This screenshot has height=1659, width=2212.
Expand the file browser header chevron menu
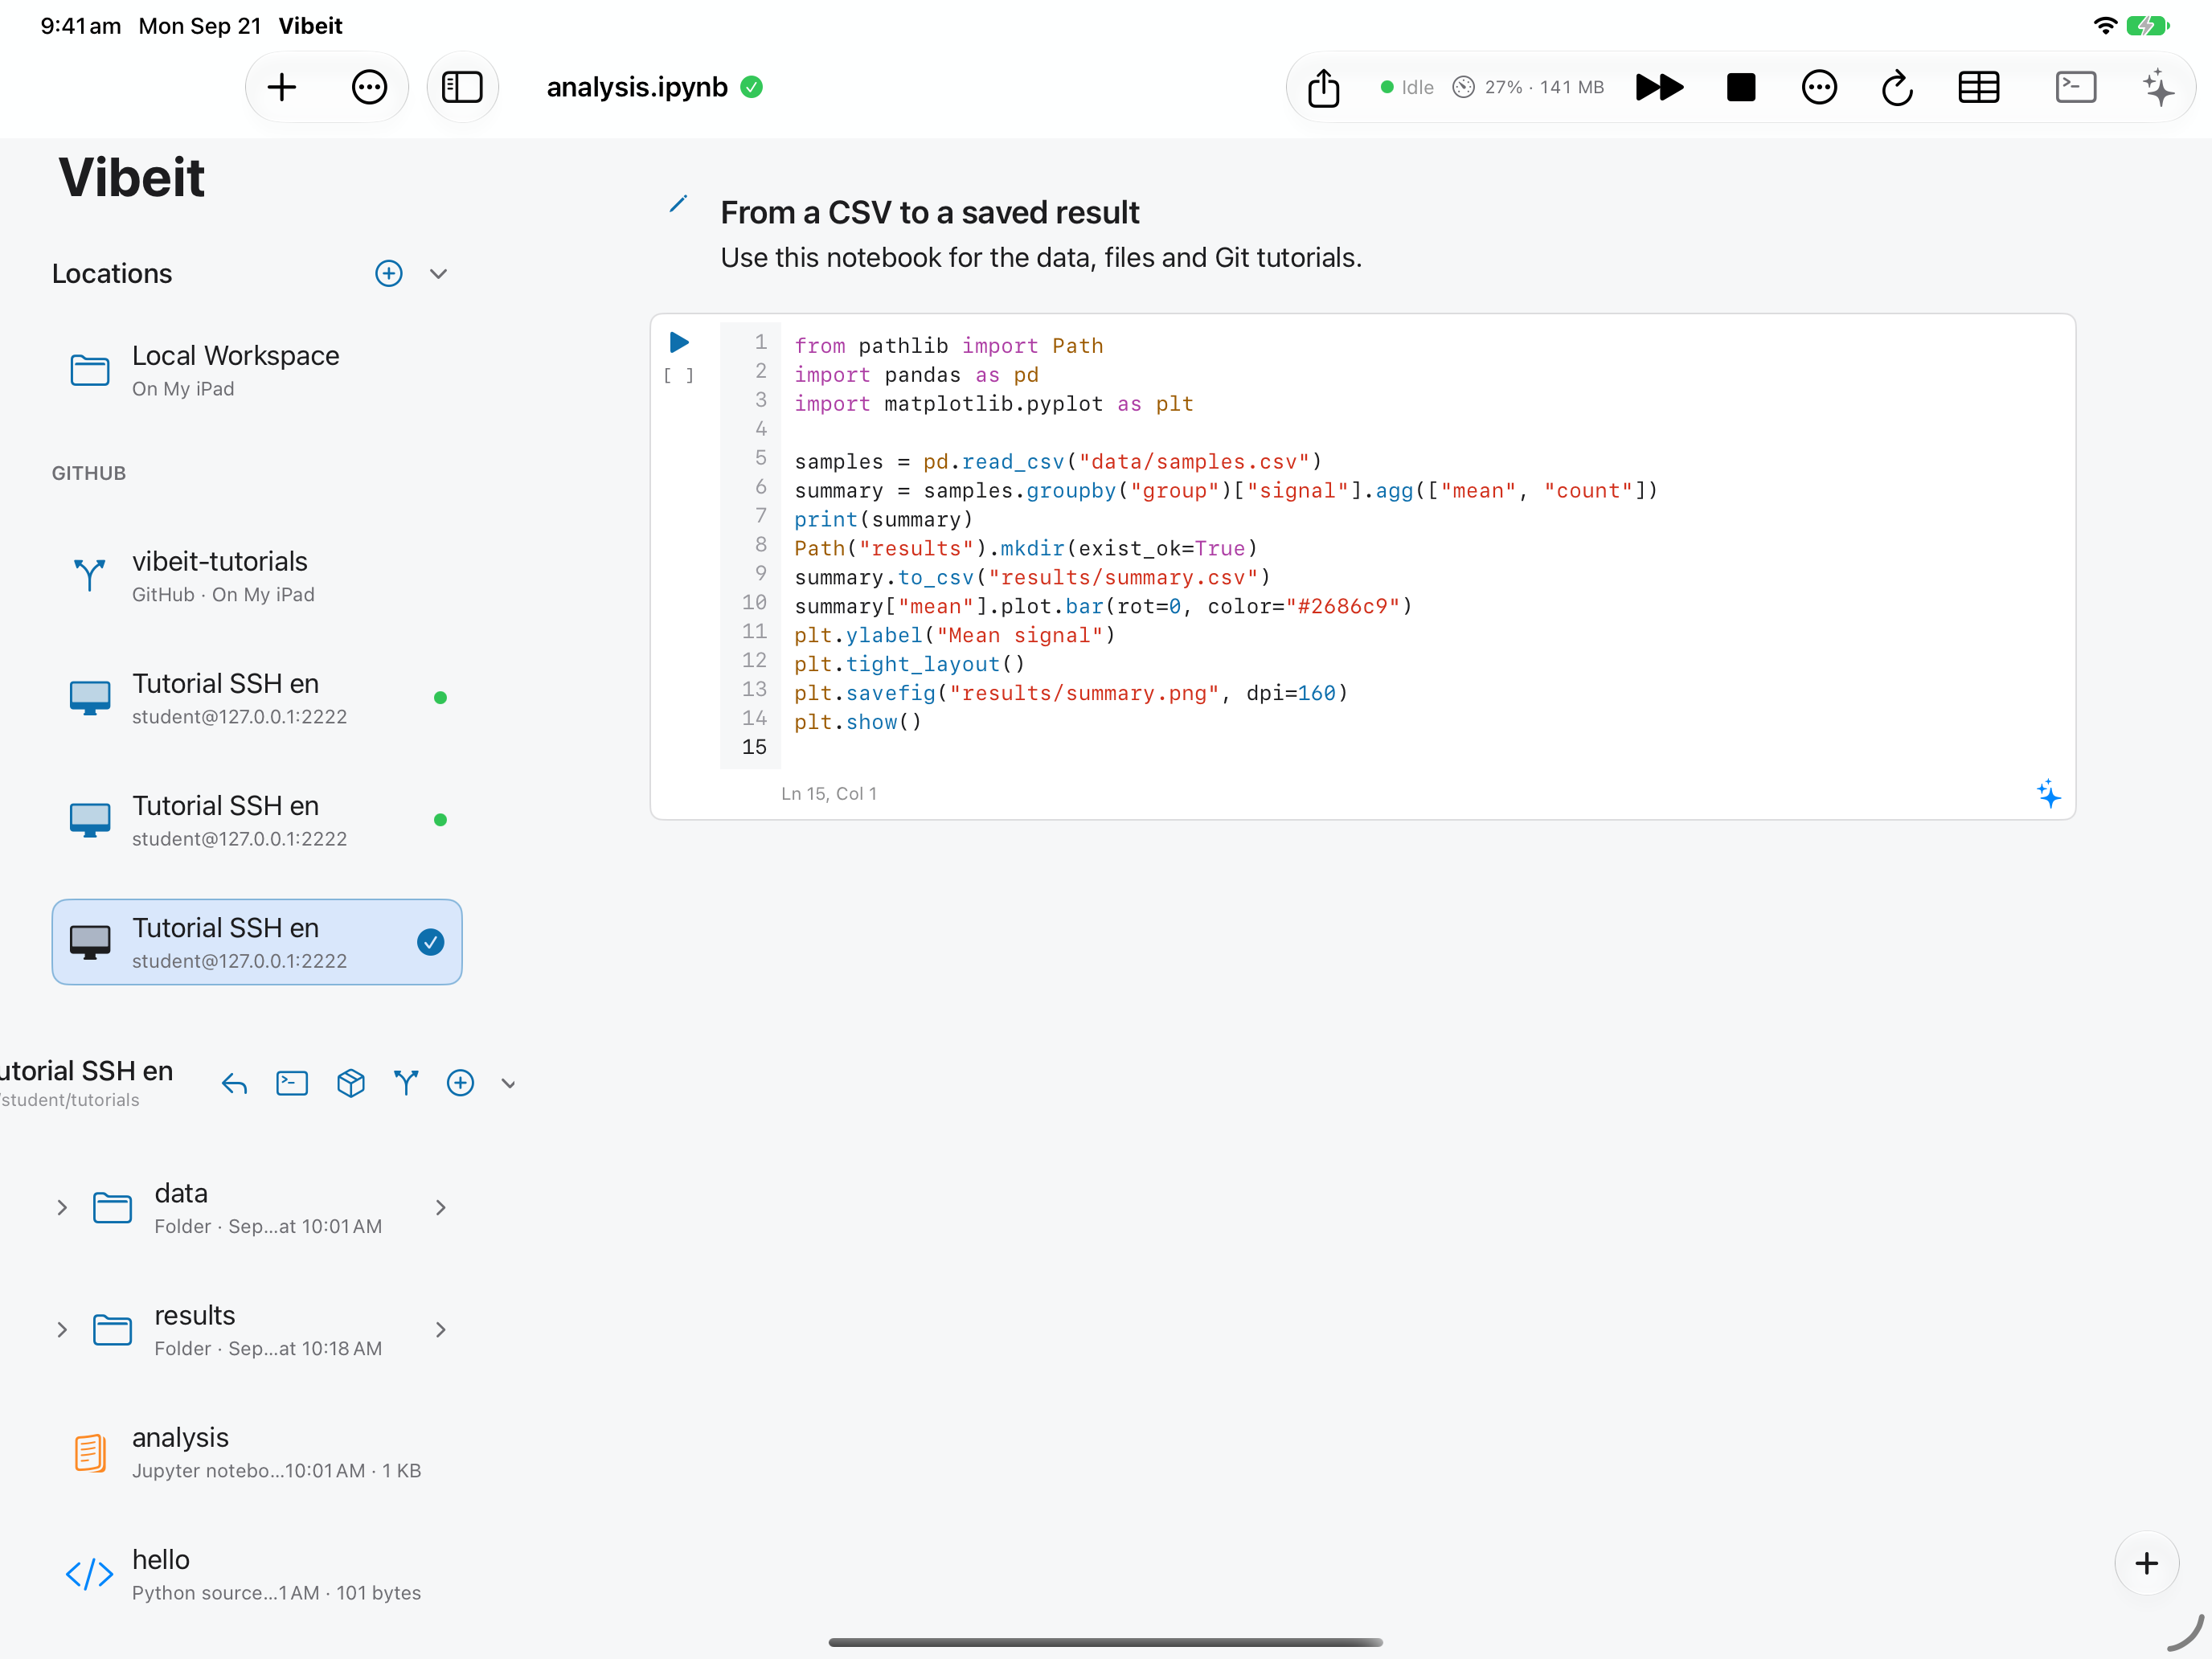click(x=508, y=1084)
